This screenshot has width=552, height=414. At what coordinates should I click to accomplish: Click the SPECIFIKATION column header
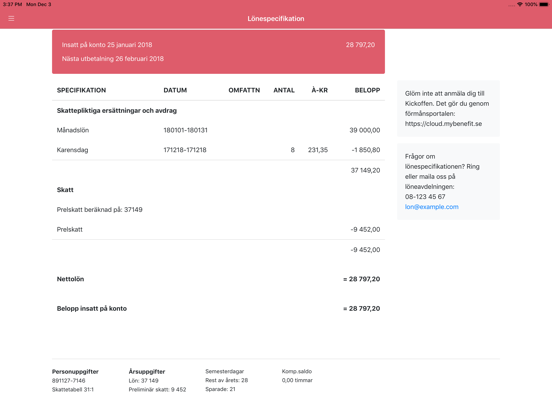click(x=81, y=90)
